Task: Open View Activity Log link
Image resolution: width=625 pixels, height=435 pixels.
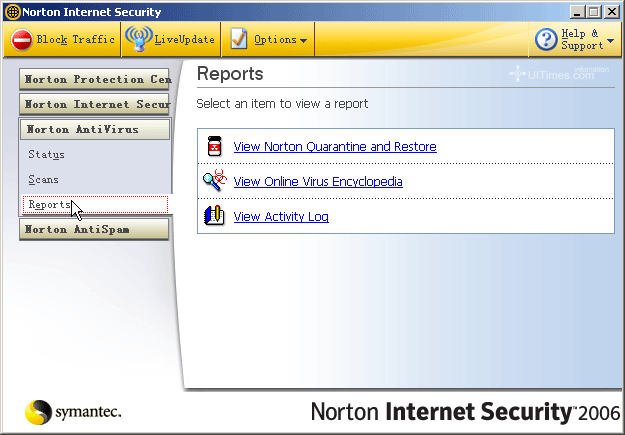Action: [281, 217]
